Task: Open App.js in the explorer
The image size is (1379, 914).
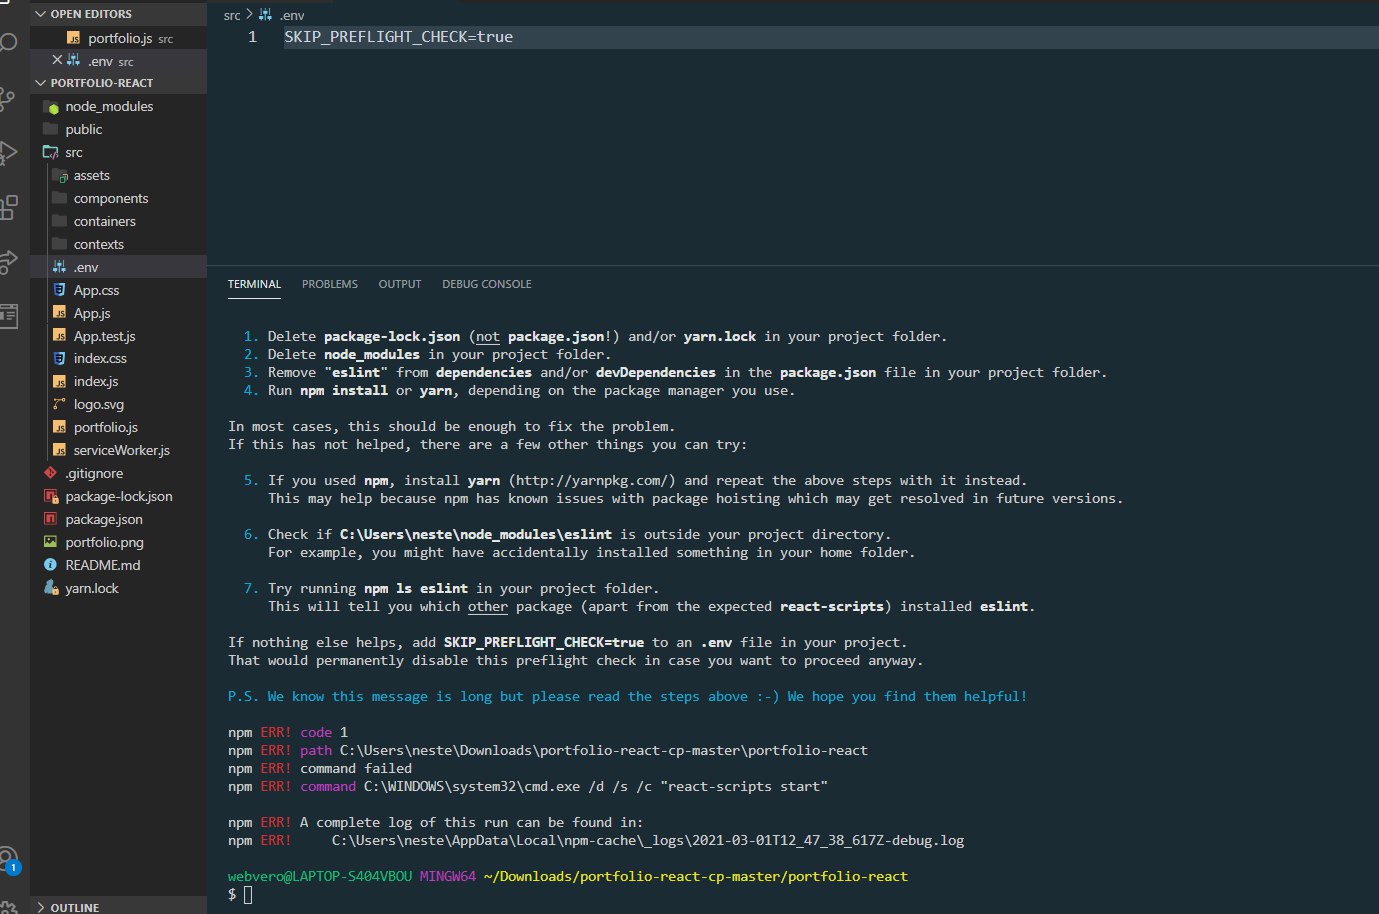Action: tap(118, 313)
